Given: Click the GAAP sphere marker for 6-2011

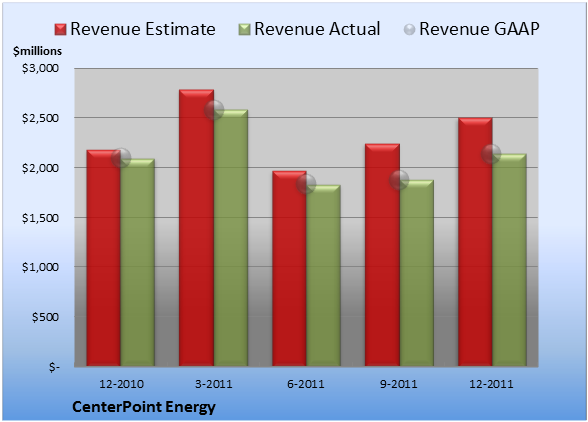Looking at the screenshot, I should [306, 184].
